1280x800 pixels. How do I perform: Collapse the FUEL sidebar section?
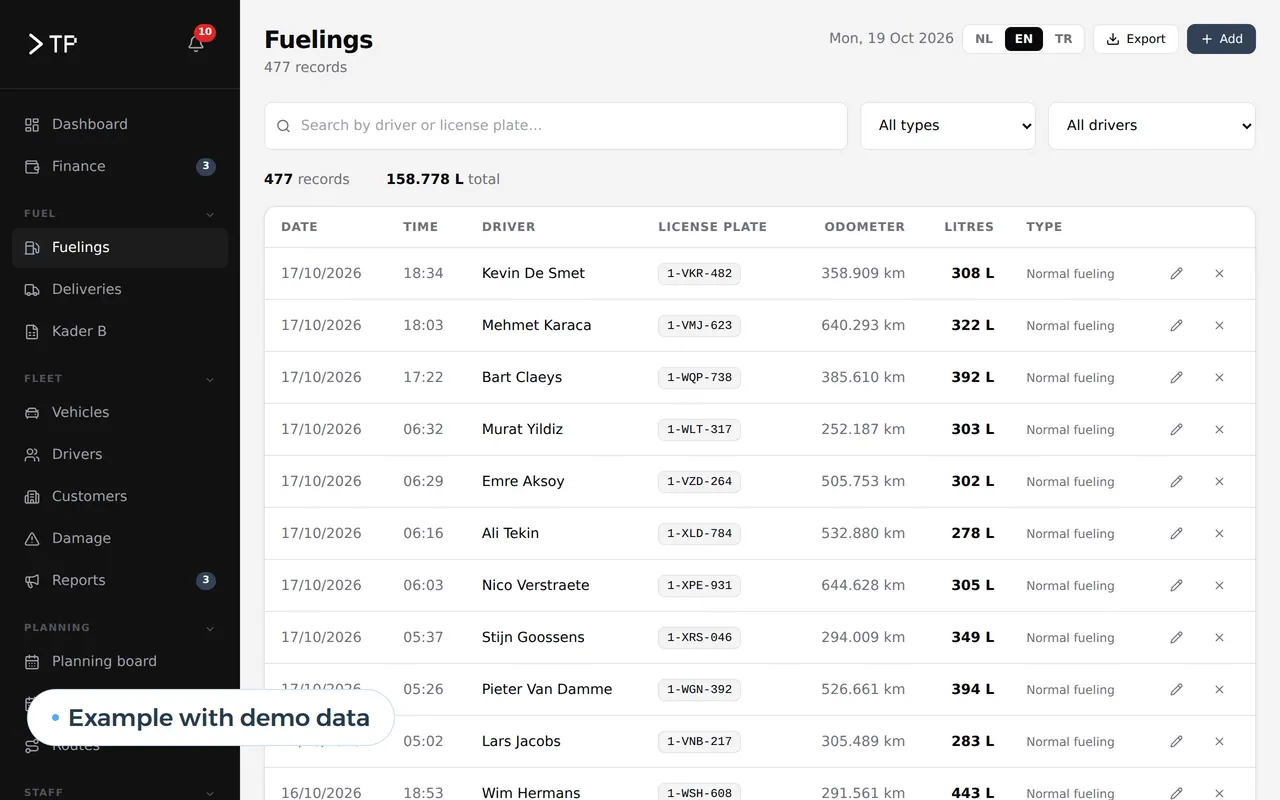point(210,214)
